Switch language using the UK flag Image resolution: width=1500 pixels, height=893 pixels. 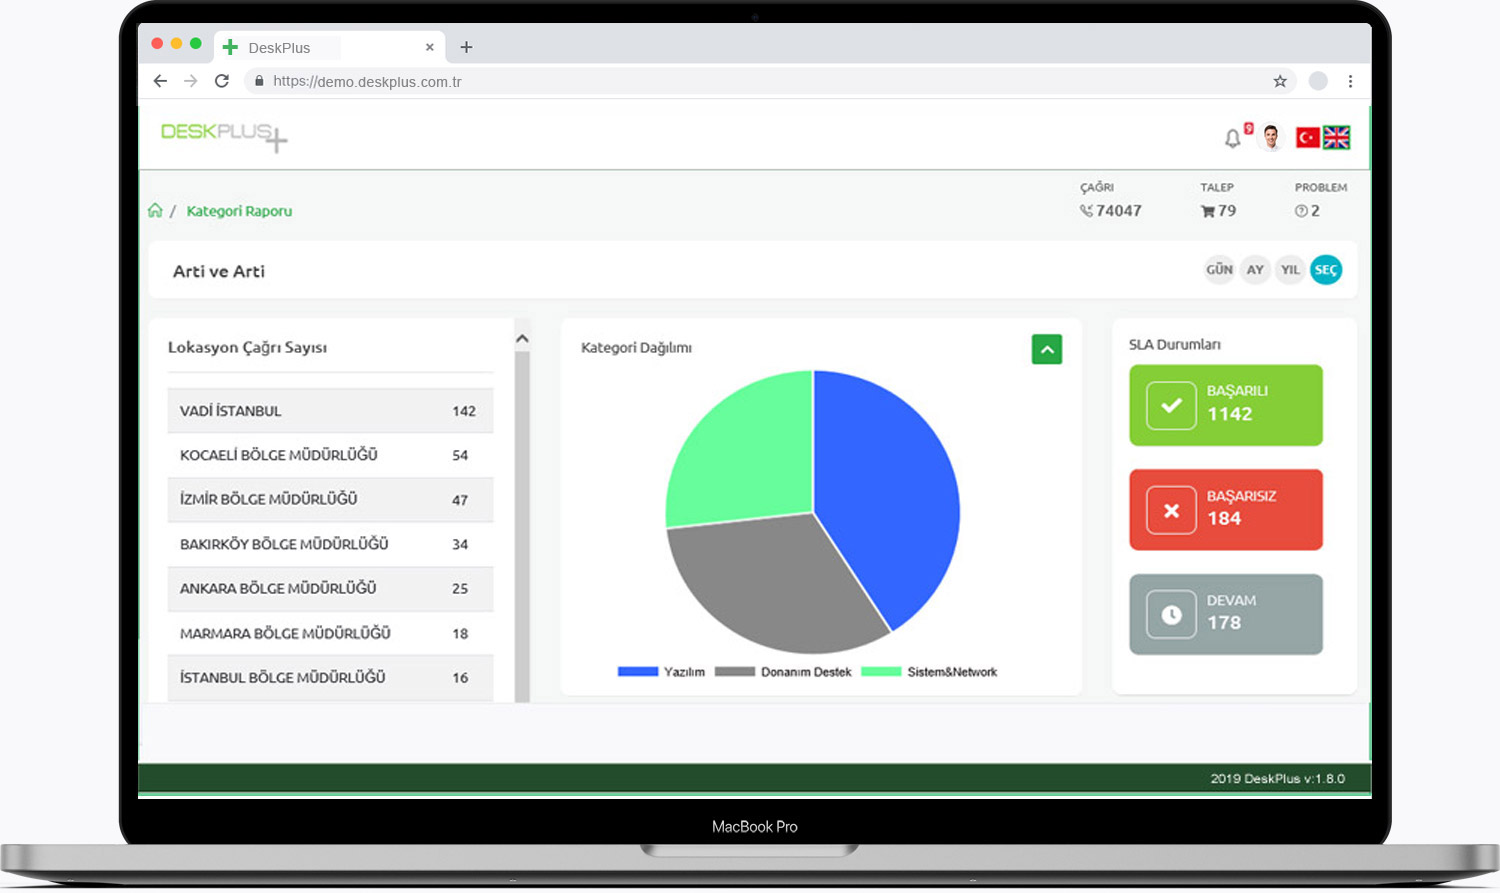1336,138
